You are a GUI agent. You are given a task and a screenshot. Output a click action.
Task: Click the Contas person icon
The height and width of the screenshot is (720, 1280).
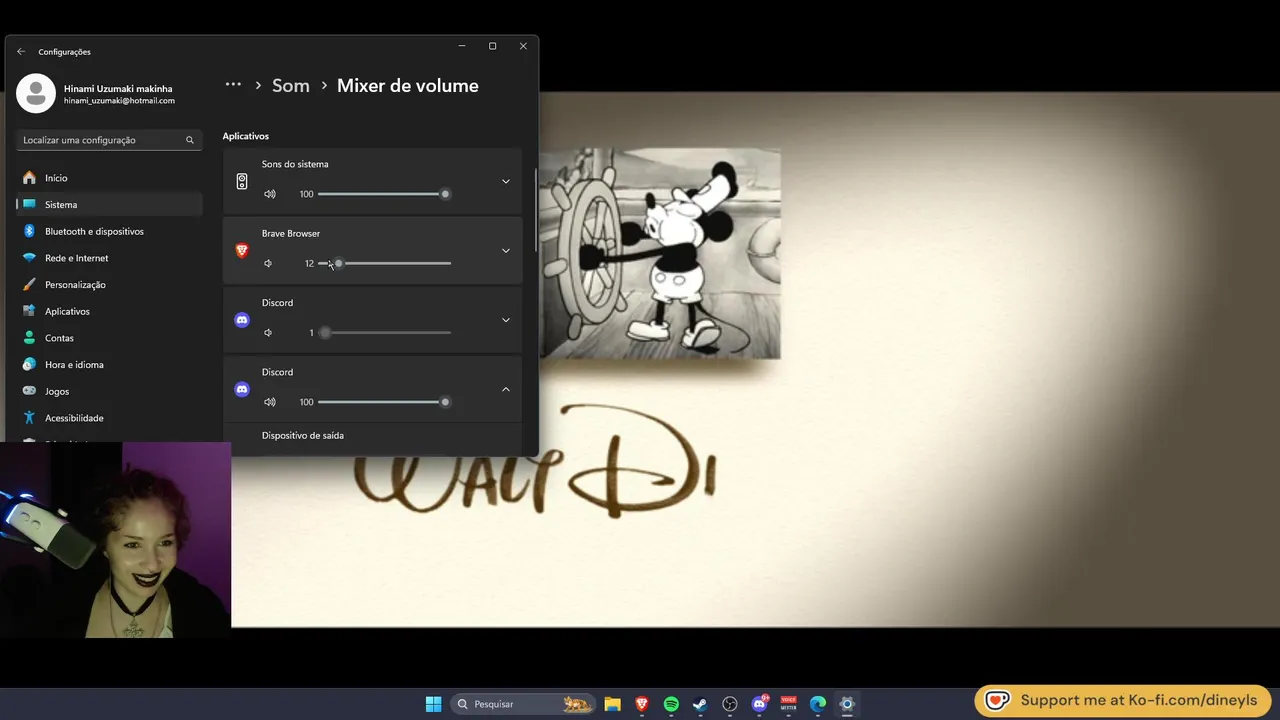tap(29, 338)
